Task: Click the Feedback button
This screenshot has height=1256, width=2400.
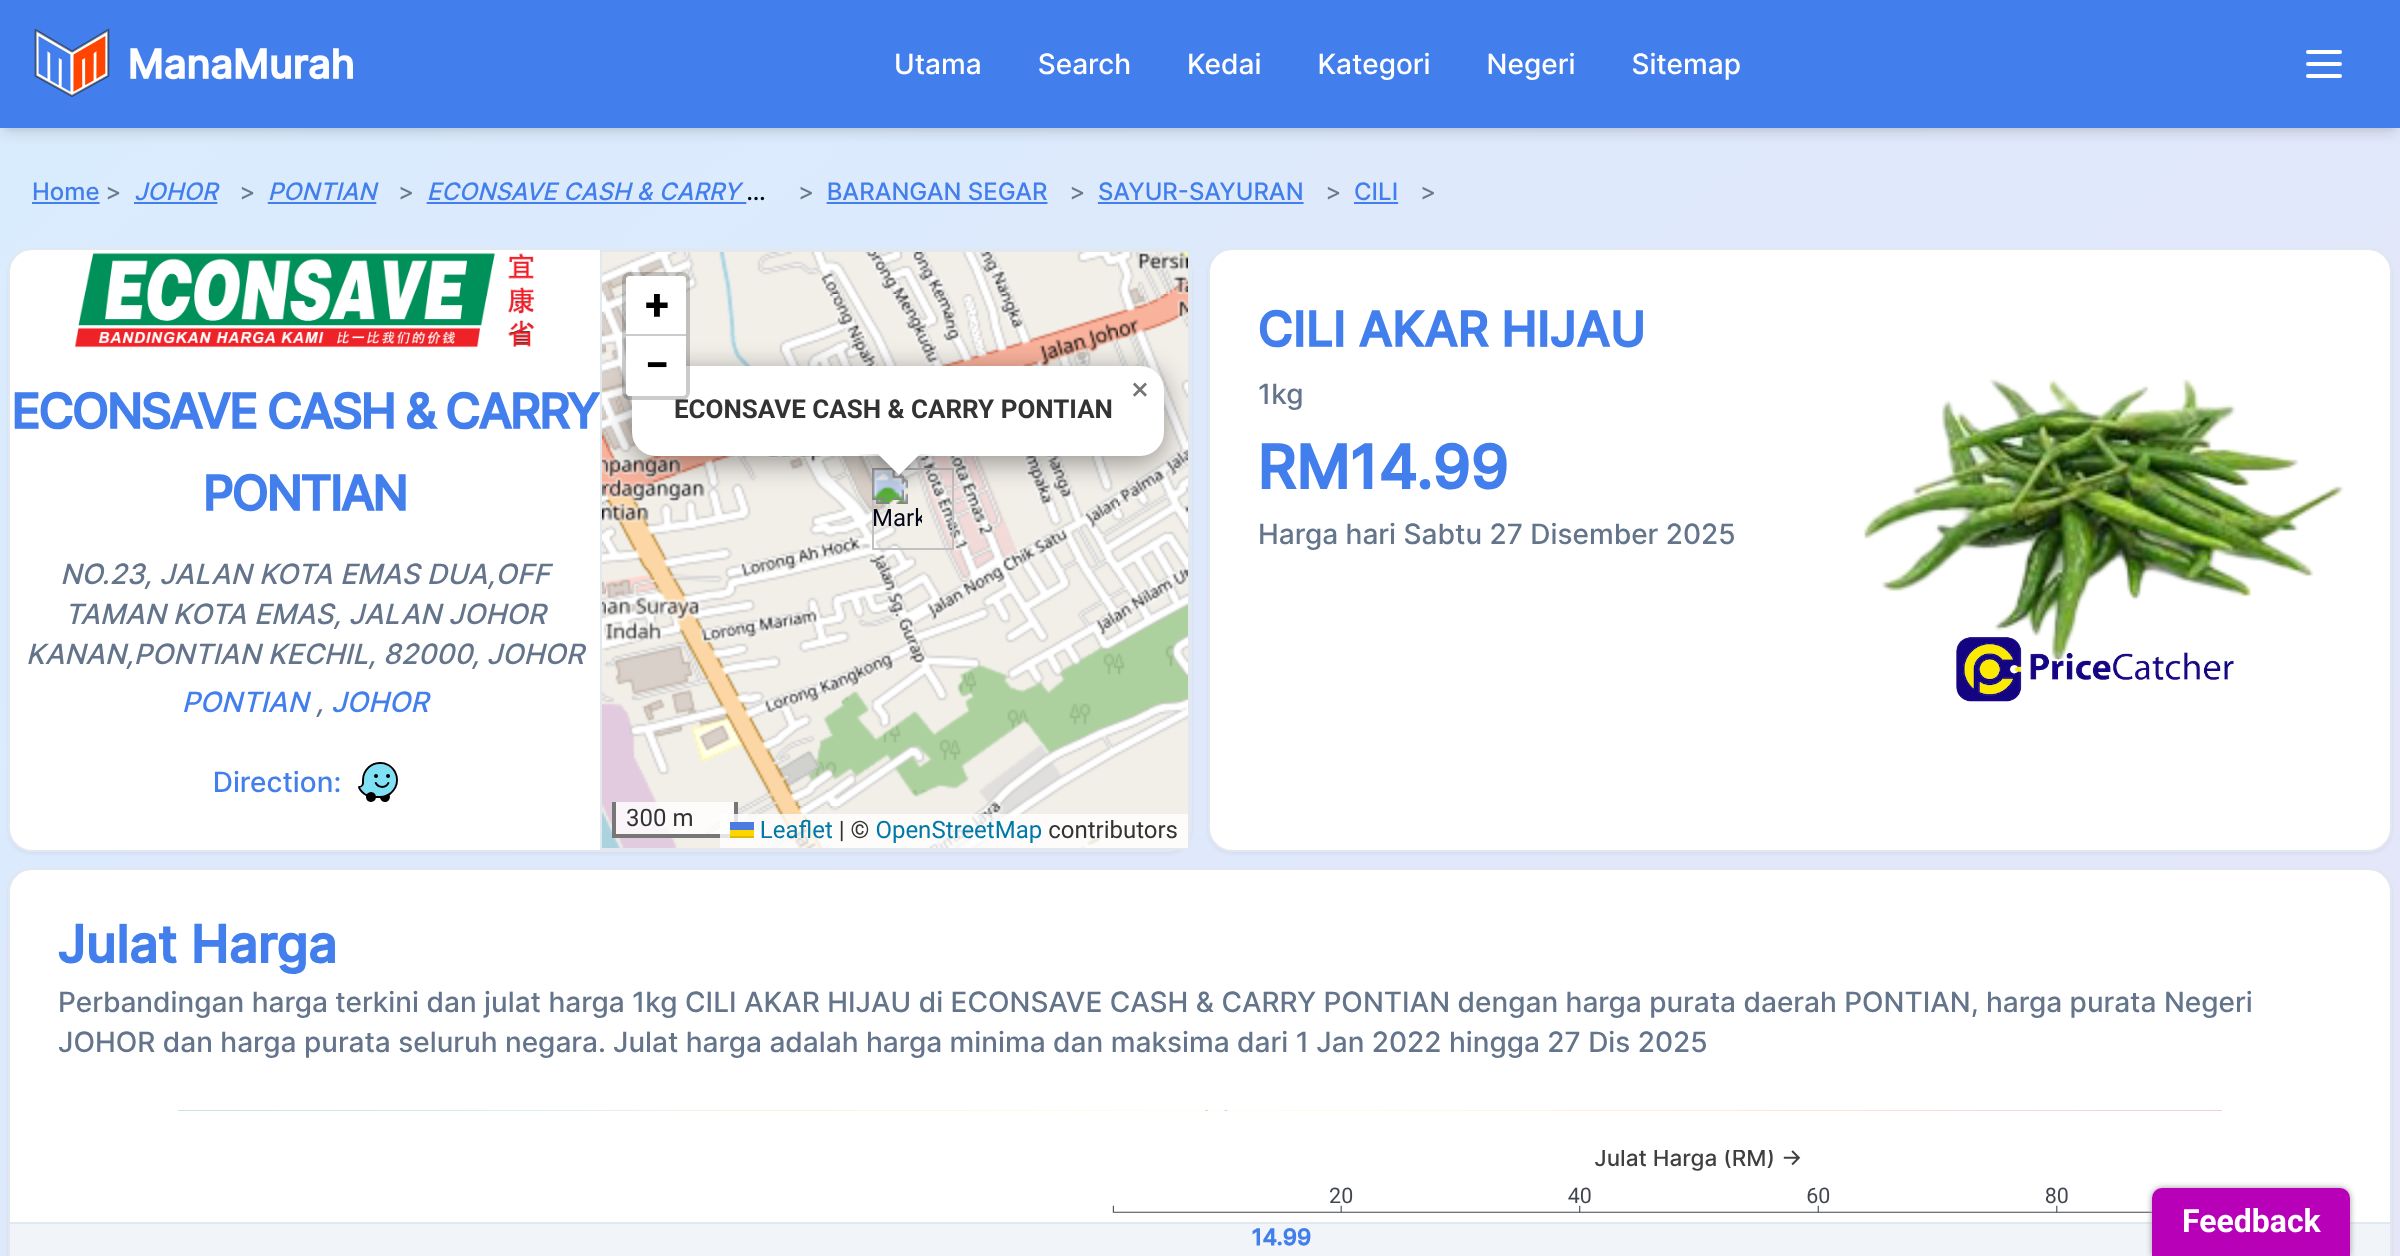Action: point(2250,1221)
